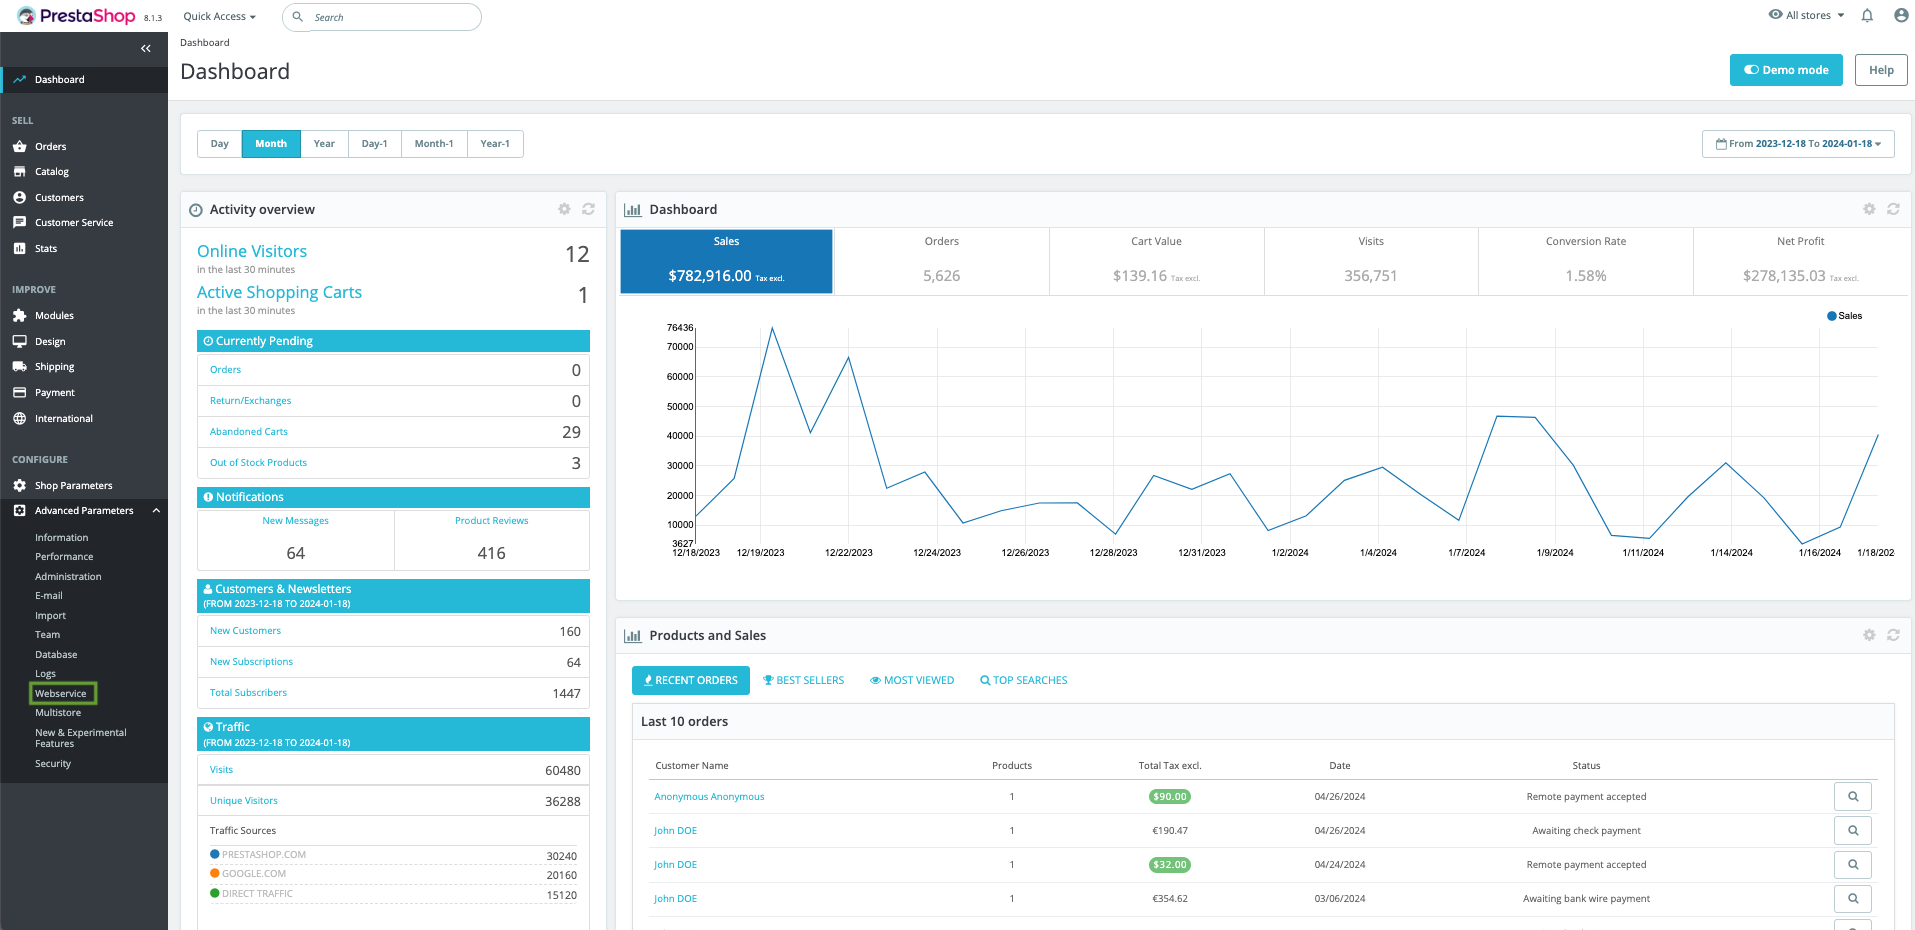Toggle Demo mode switch
This screenshot has height=930, width=1915.
(1785, 70)
